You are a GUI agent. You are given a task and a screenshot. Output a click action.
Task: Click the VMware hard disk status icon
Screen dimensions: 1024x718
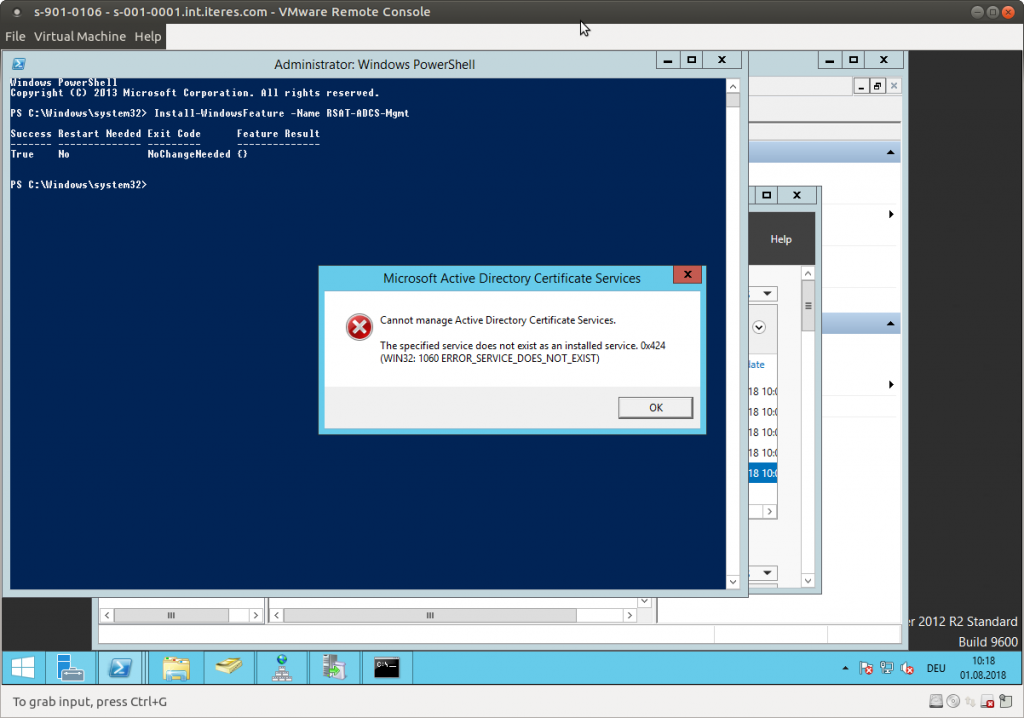coord(936,702)
